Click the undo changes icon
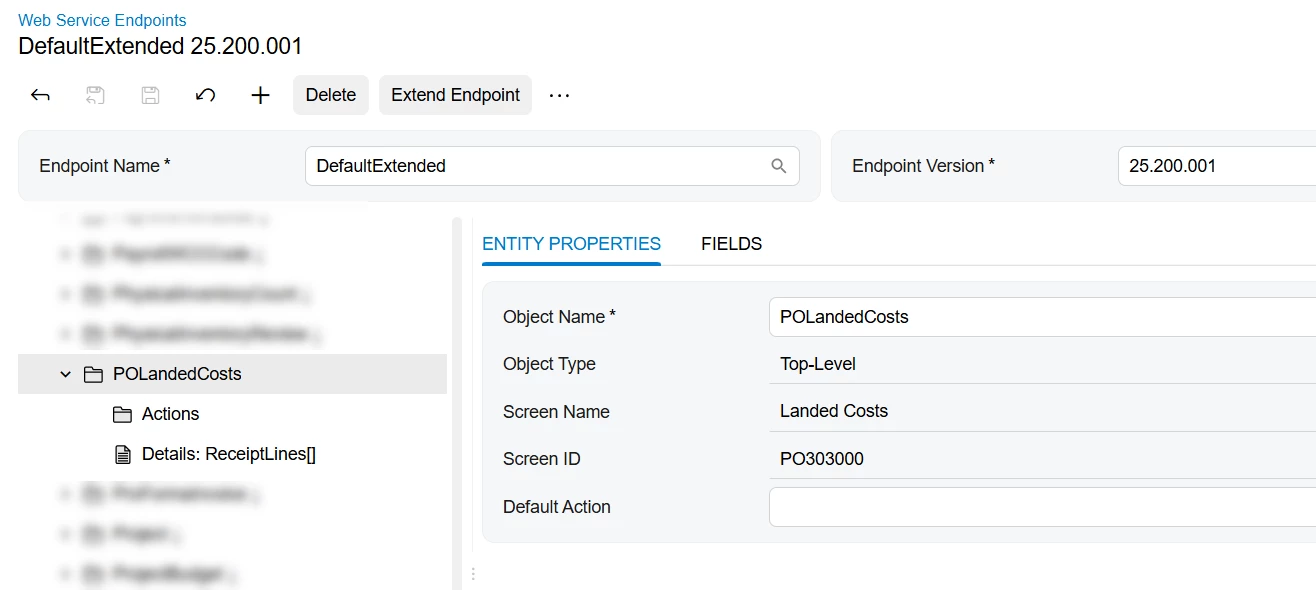Image resolution: width=1316 pixels, height=590 pixels. click(205, 95)
